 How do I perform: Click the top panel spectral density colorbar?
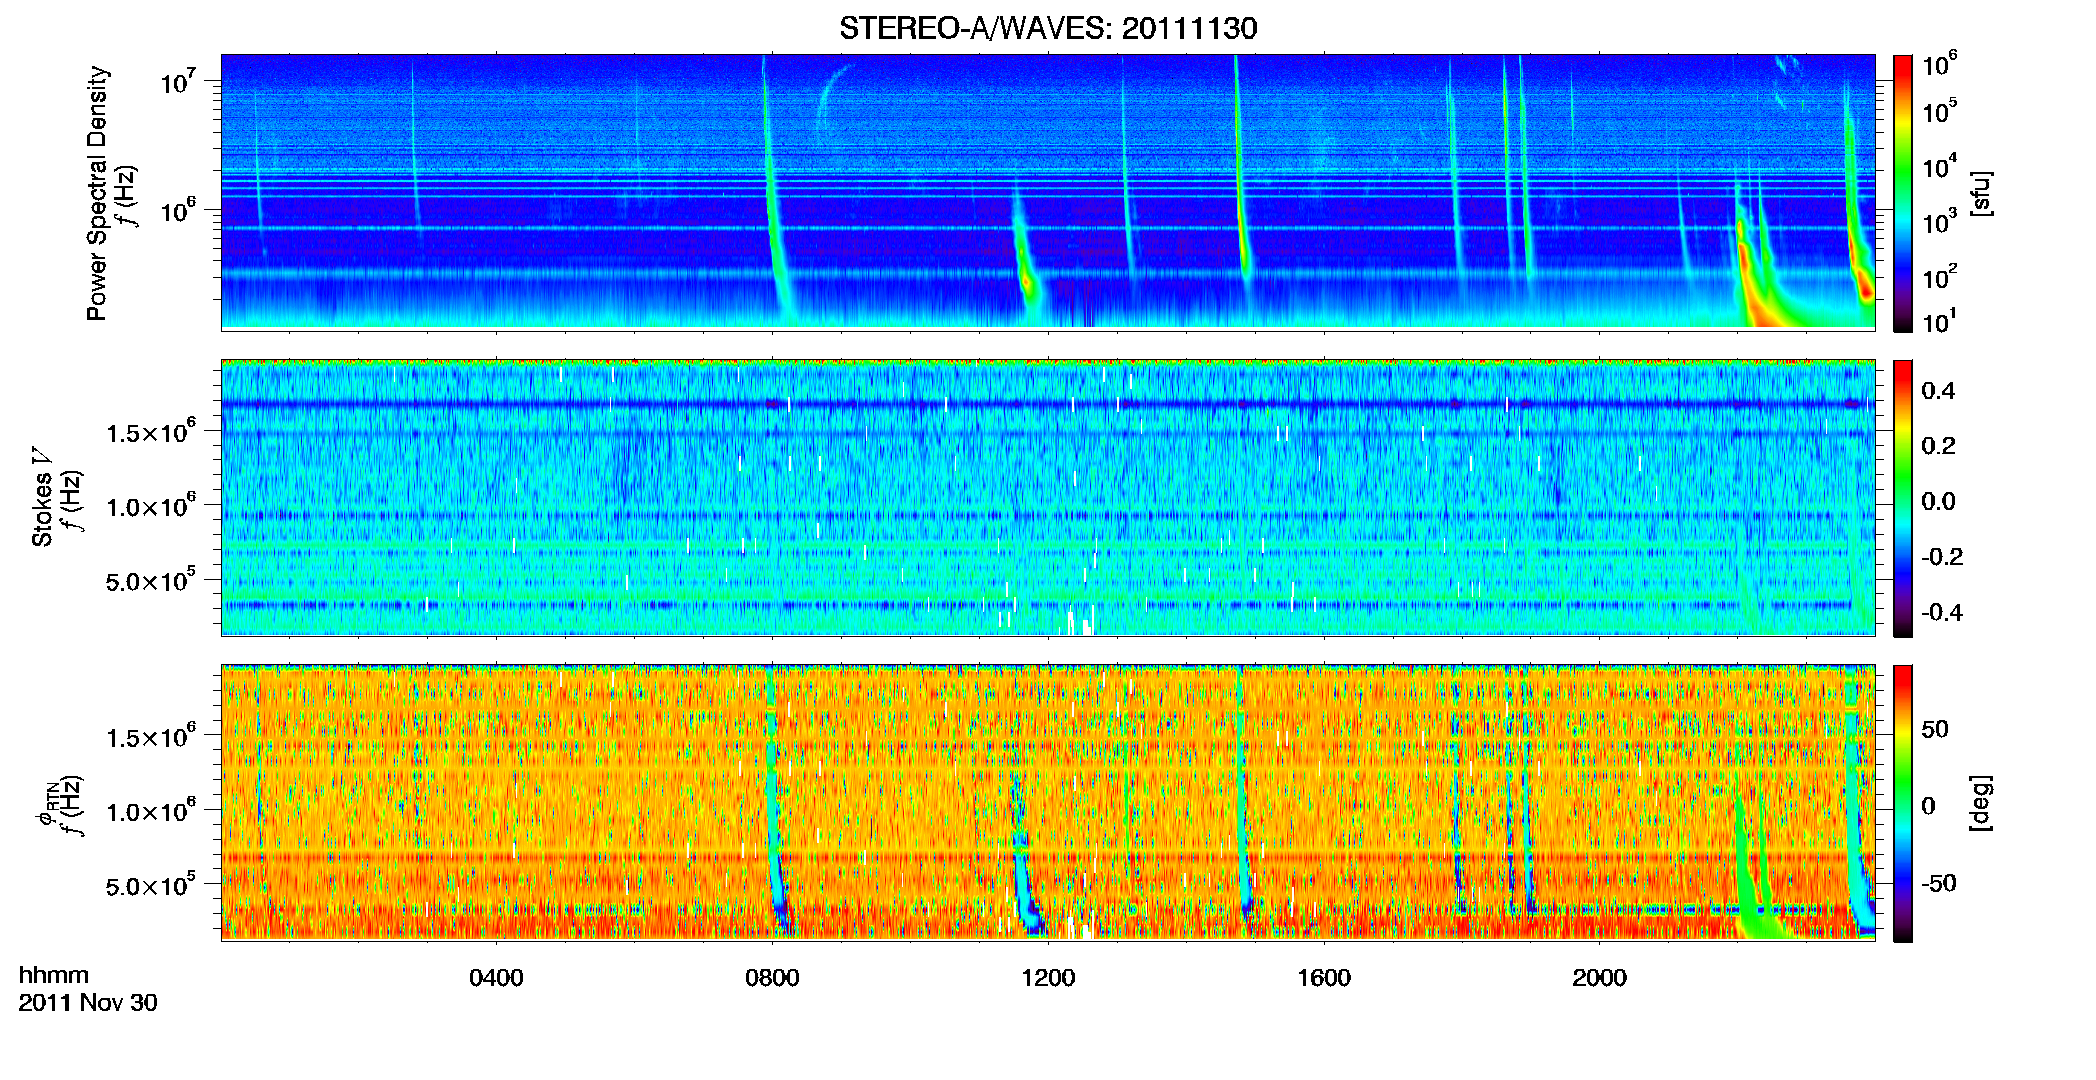point(1903,193)
